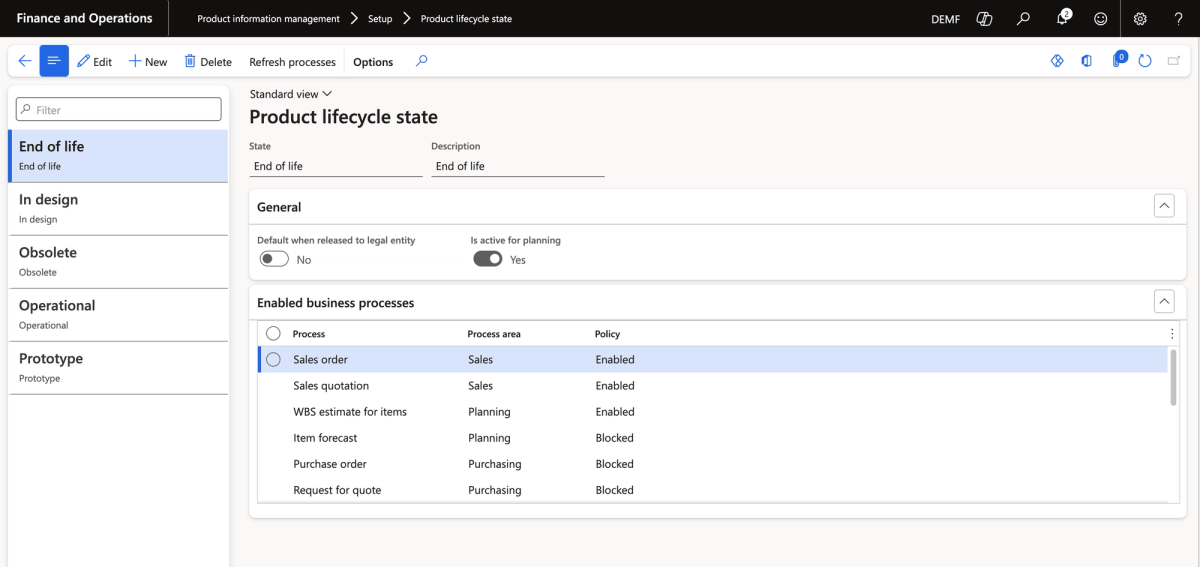Click the back arrow icon
The height and width of the screenshot is (567, 1200).
click(x=24, y=61)
